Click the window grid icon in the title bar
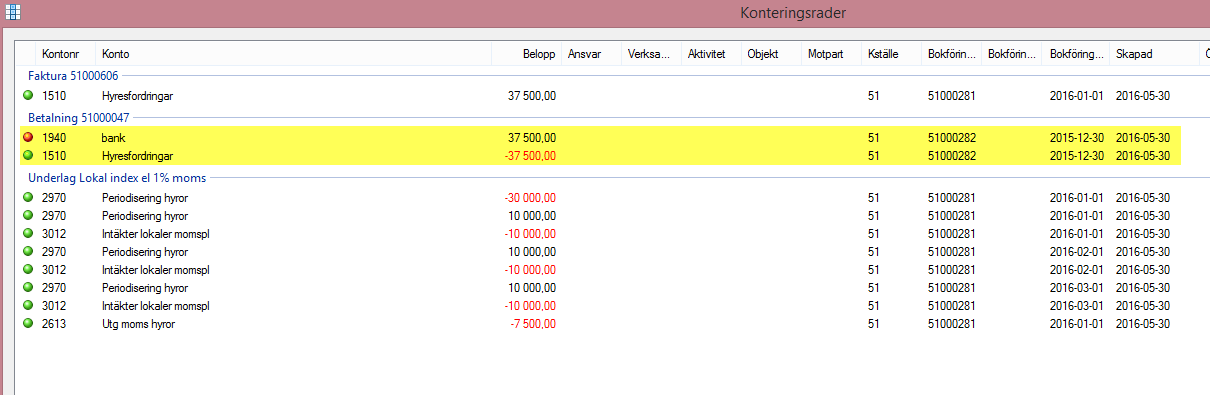1210x395 pixels. click(x=14, y=13)
